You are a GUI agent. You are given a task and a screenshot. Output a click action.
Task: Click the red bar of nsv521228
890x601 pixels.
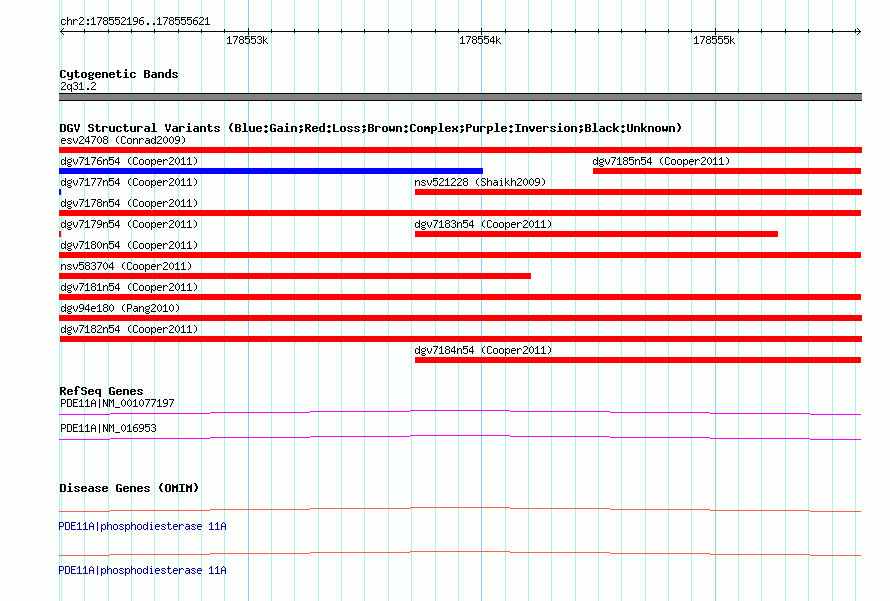coord(639,192)
